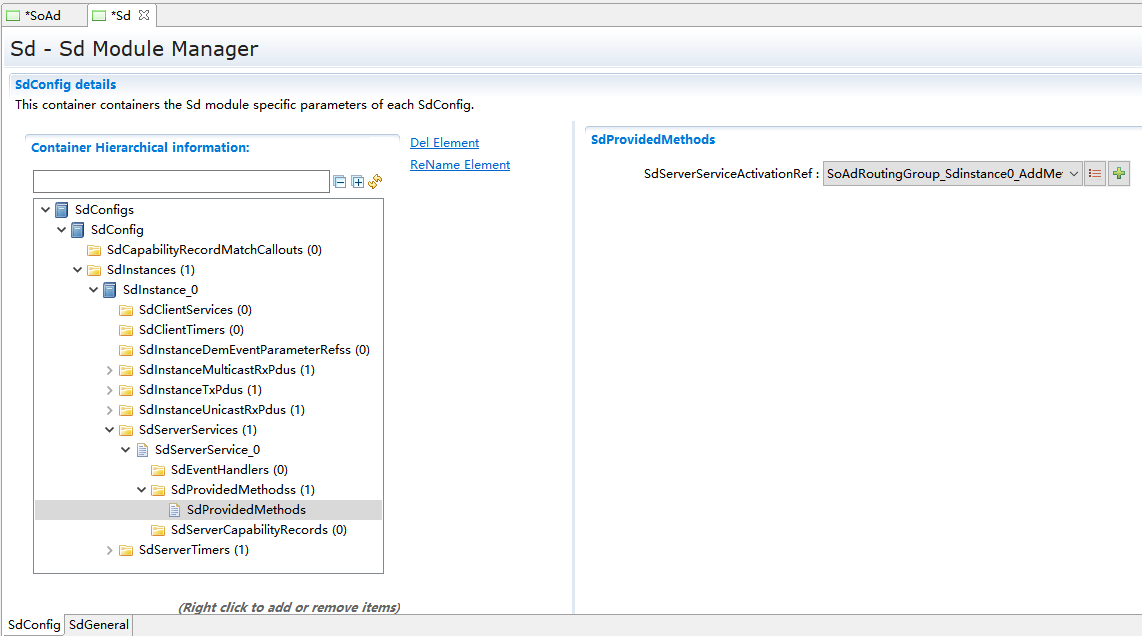The height and width of the screenshot is (636, 1142).
Task: Collapse the SdInstance_0 node
Action: point(94,290)
